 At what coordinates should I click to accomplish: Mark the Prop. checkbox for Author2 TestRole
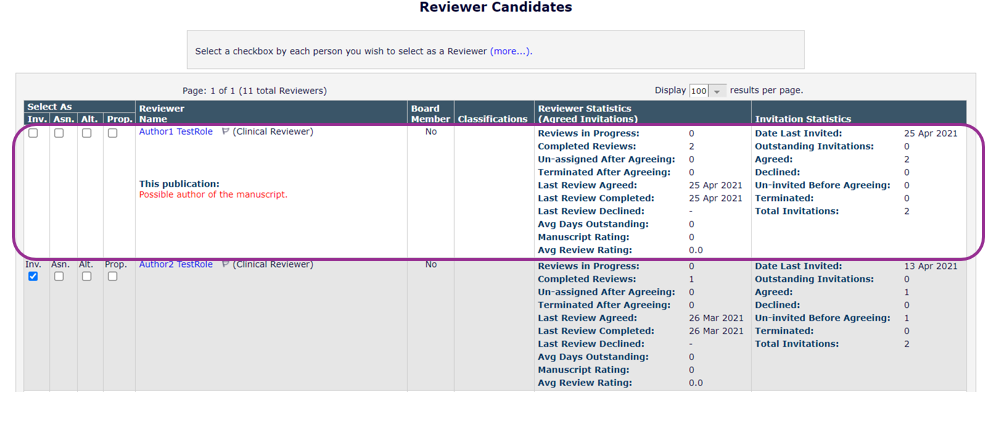pos(113,277)
